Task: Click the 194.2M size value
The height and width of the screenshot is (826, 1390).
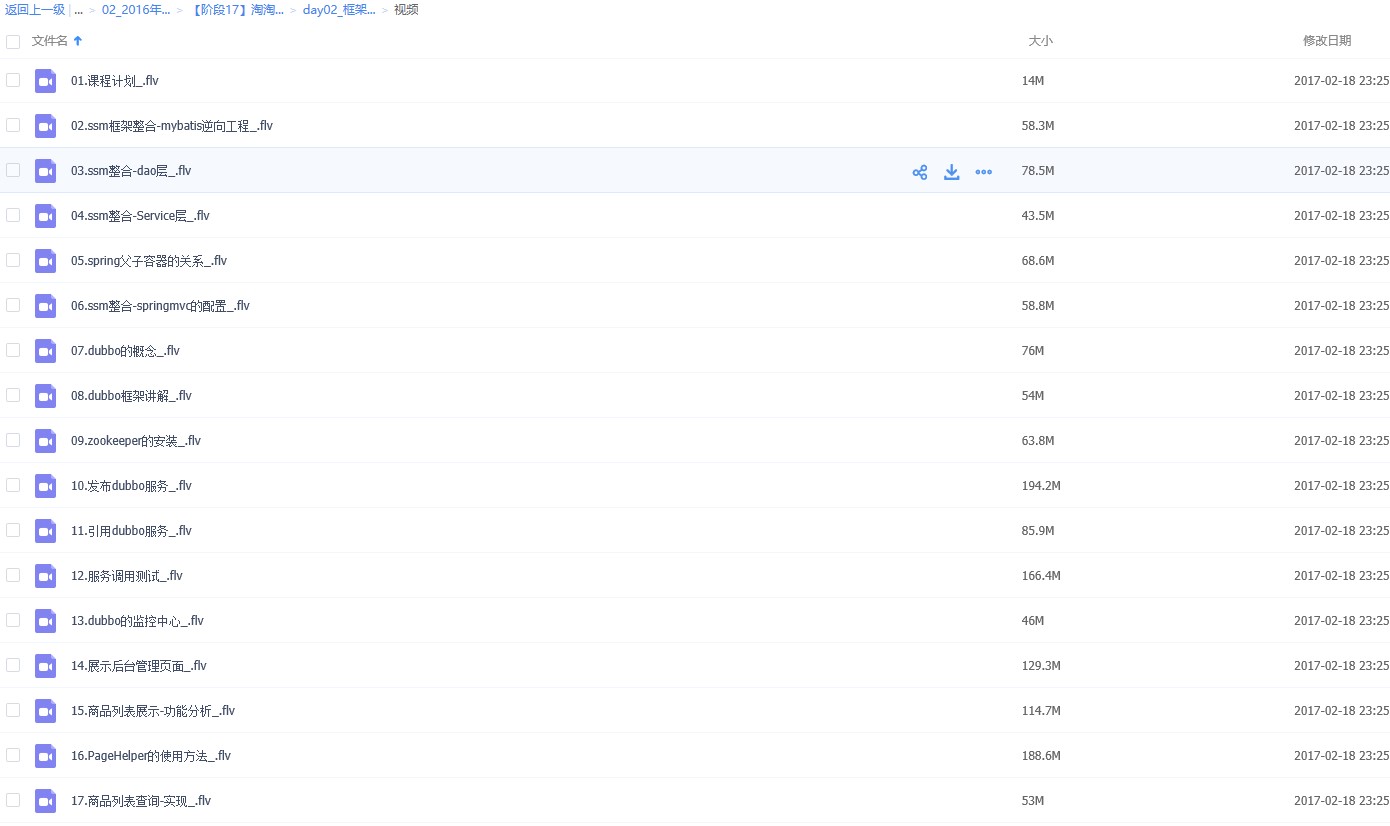Action: point(1041,486)
